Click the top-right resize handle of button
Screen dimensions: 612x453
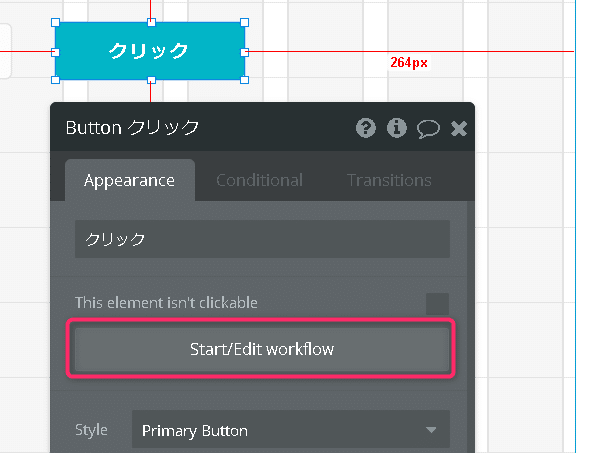[x=245, y=22]
